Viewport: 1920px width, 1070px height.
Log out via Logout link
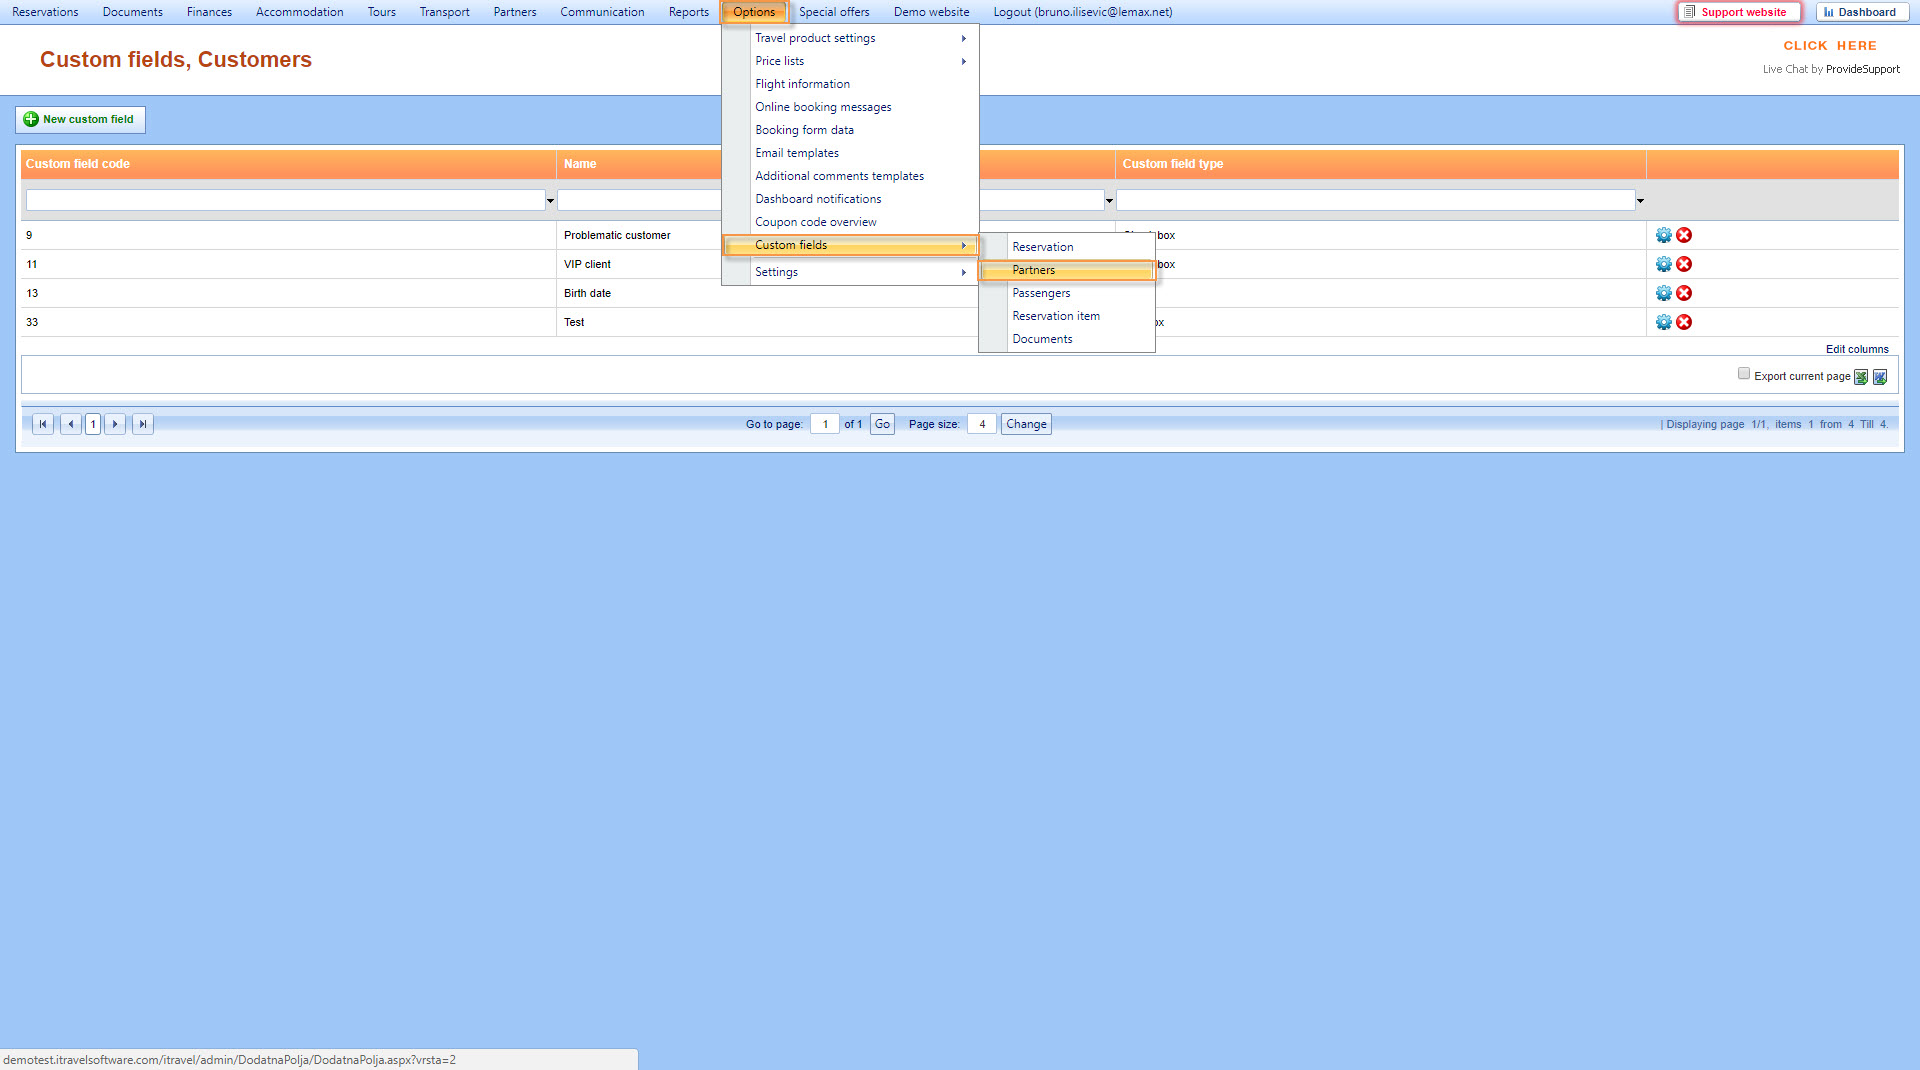pos(1083,12)
